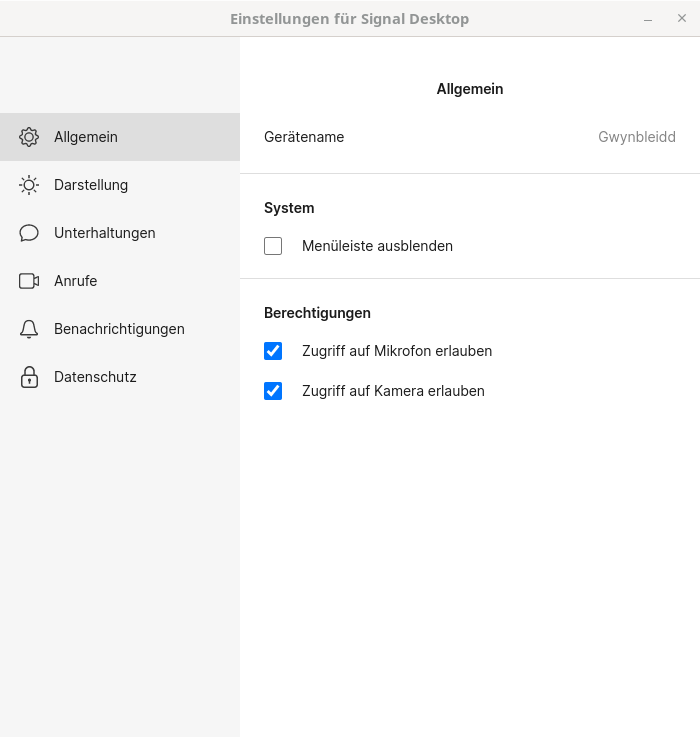The image size is (700, 737).
Task: Click the Gerätename label
Action: pyautogui.click(x=304, y=137)
